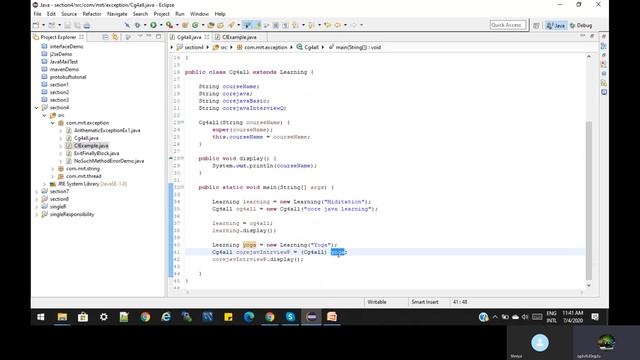Click the Quick Access search field
This screenshot has width=640, height=360.
508,25
